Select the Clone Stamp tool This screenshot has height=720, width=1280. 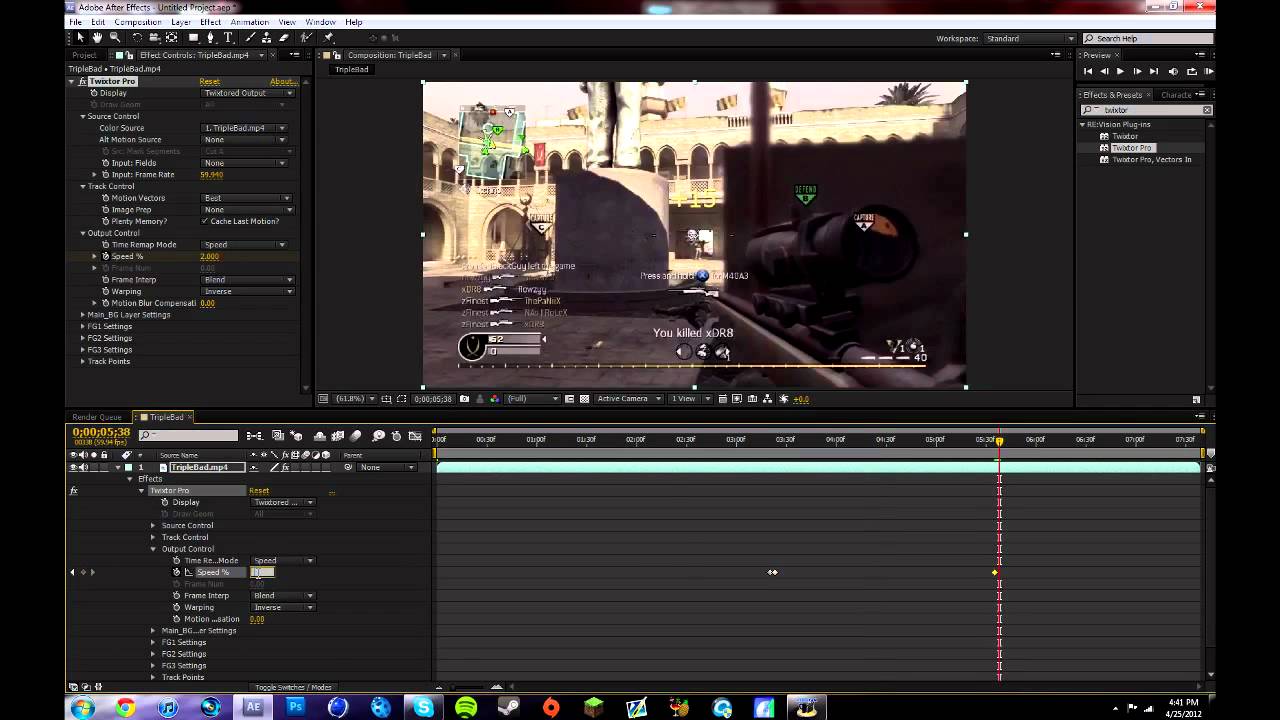point(266,38)
